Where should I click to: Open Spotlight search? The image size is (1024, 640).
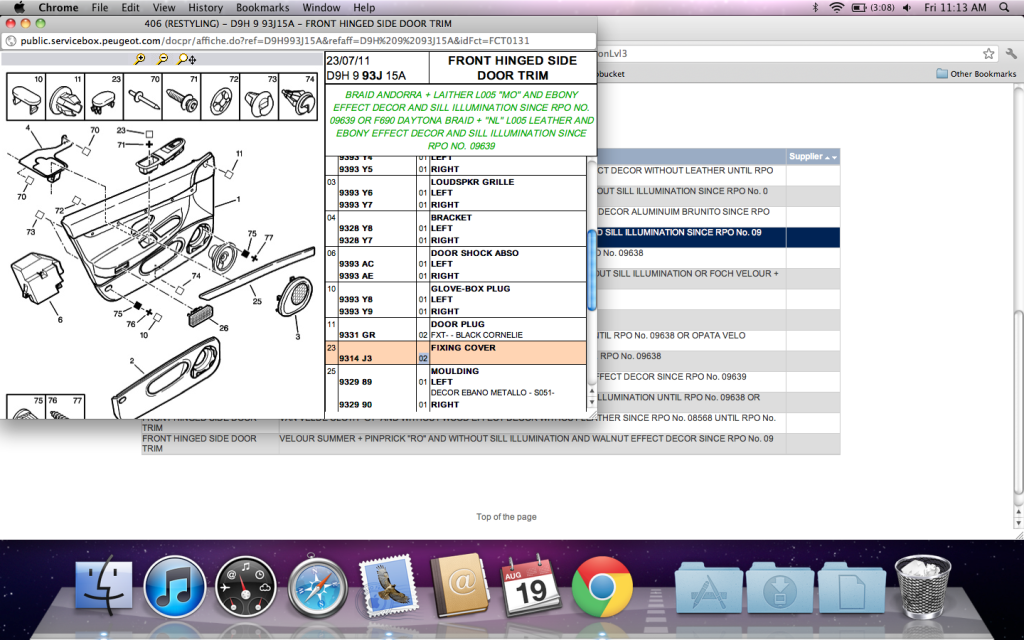pos(1004,8)
